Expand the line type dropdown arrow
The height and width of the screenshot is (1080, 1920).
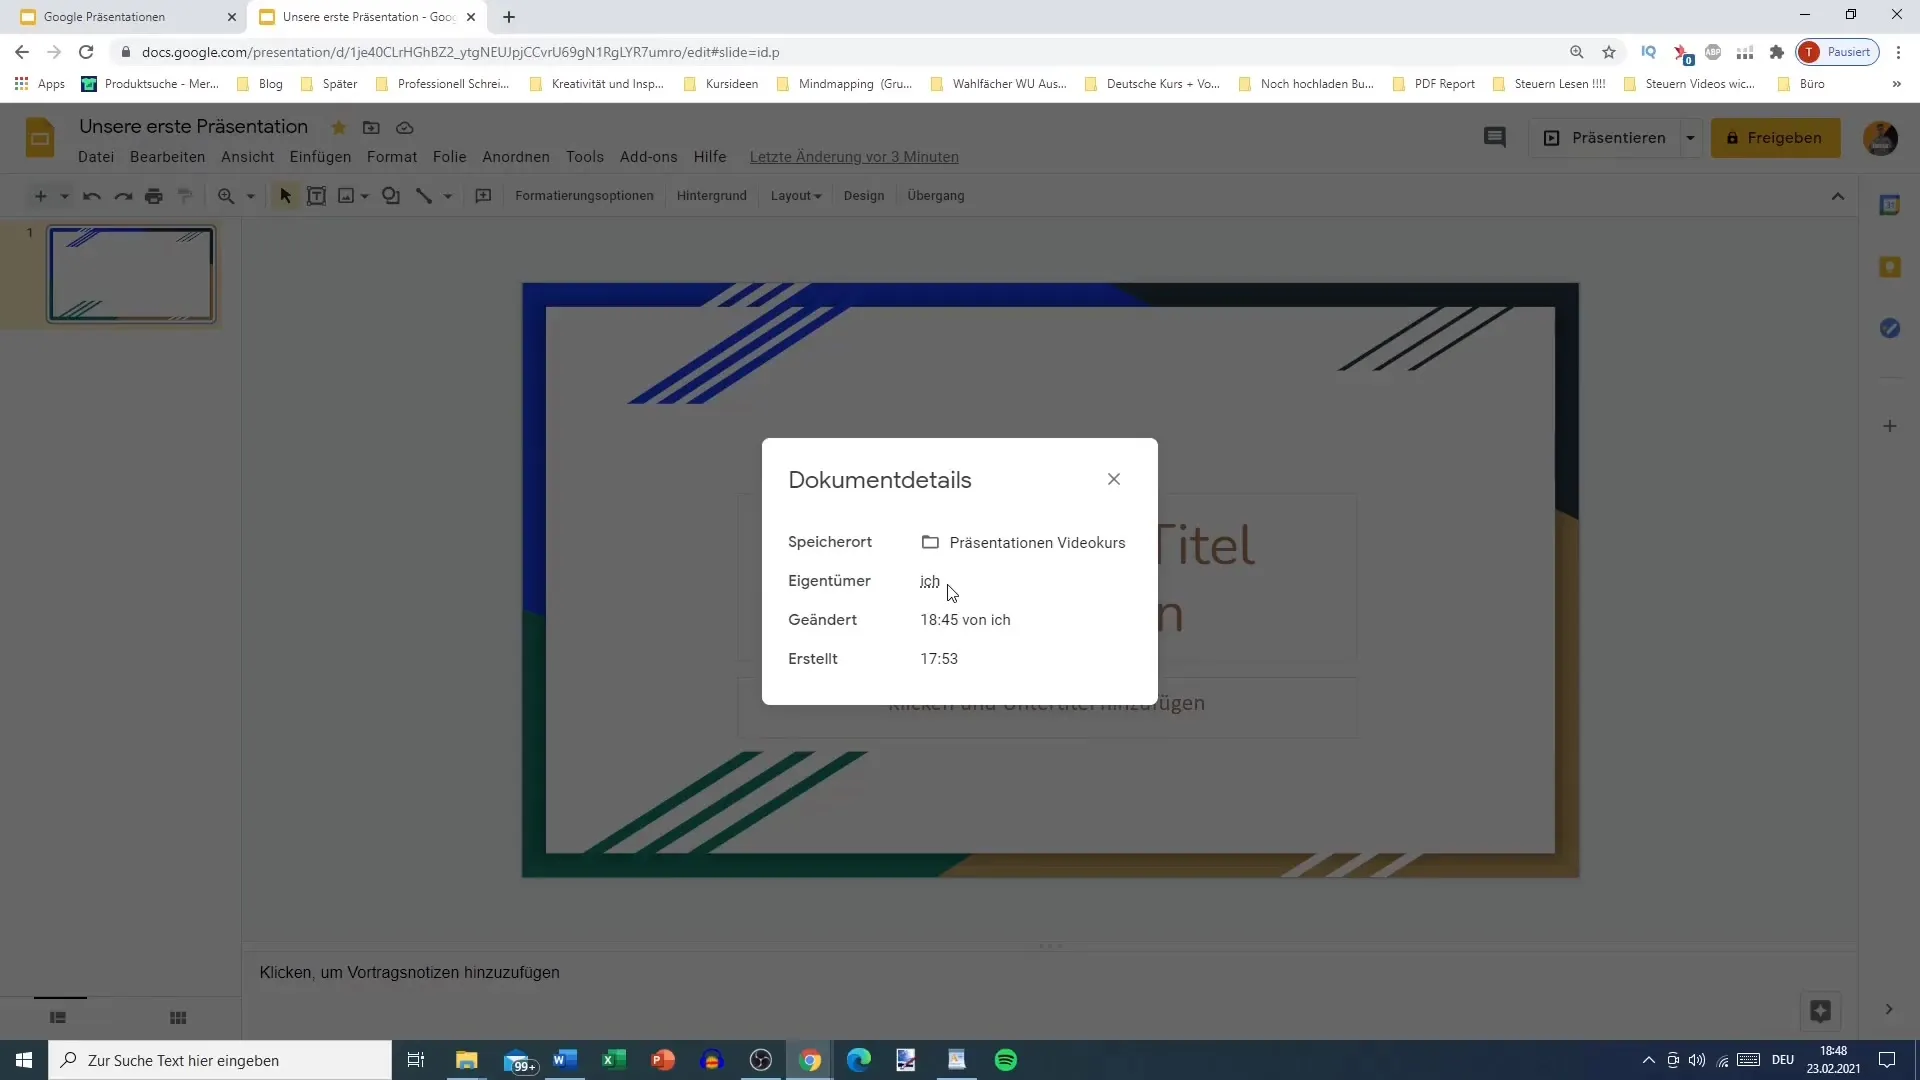448,196
